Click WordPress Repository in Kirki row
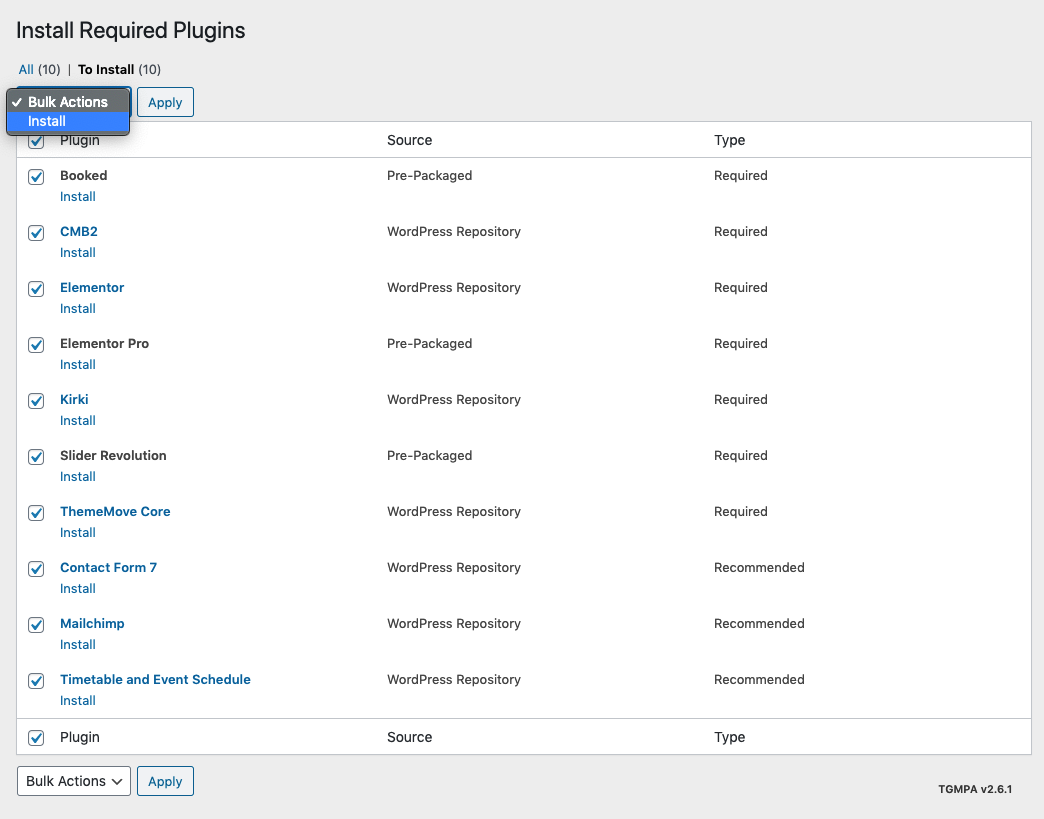This screenshot has width=1044, height=819. click(x=453, y=399)
